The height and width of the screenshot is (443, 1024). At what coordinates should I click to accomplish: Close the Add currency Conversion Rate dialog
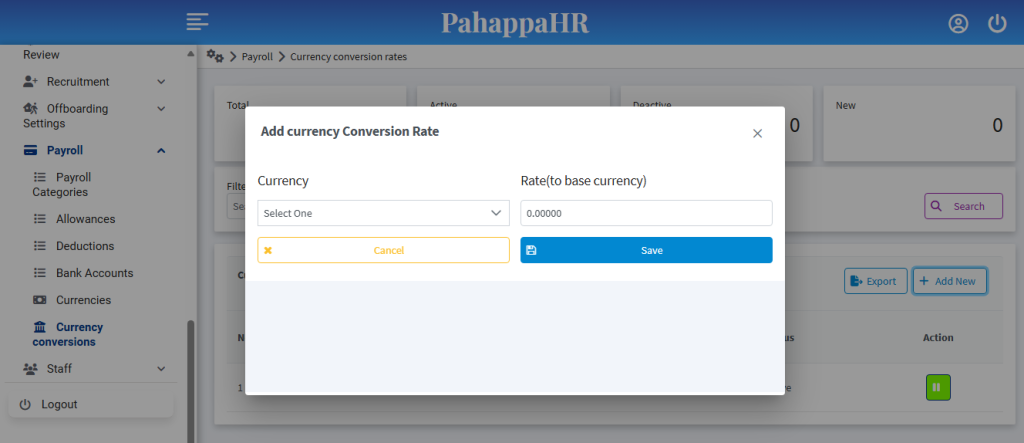pyautogui.click(x=757, y=133)
